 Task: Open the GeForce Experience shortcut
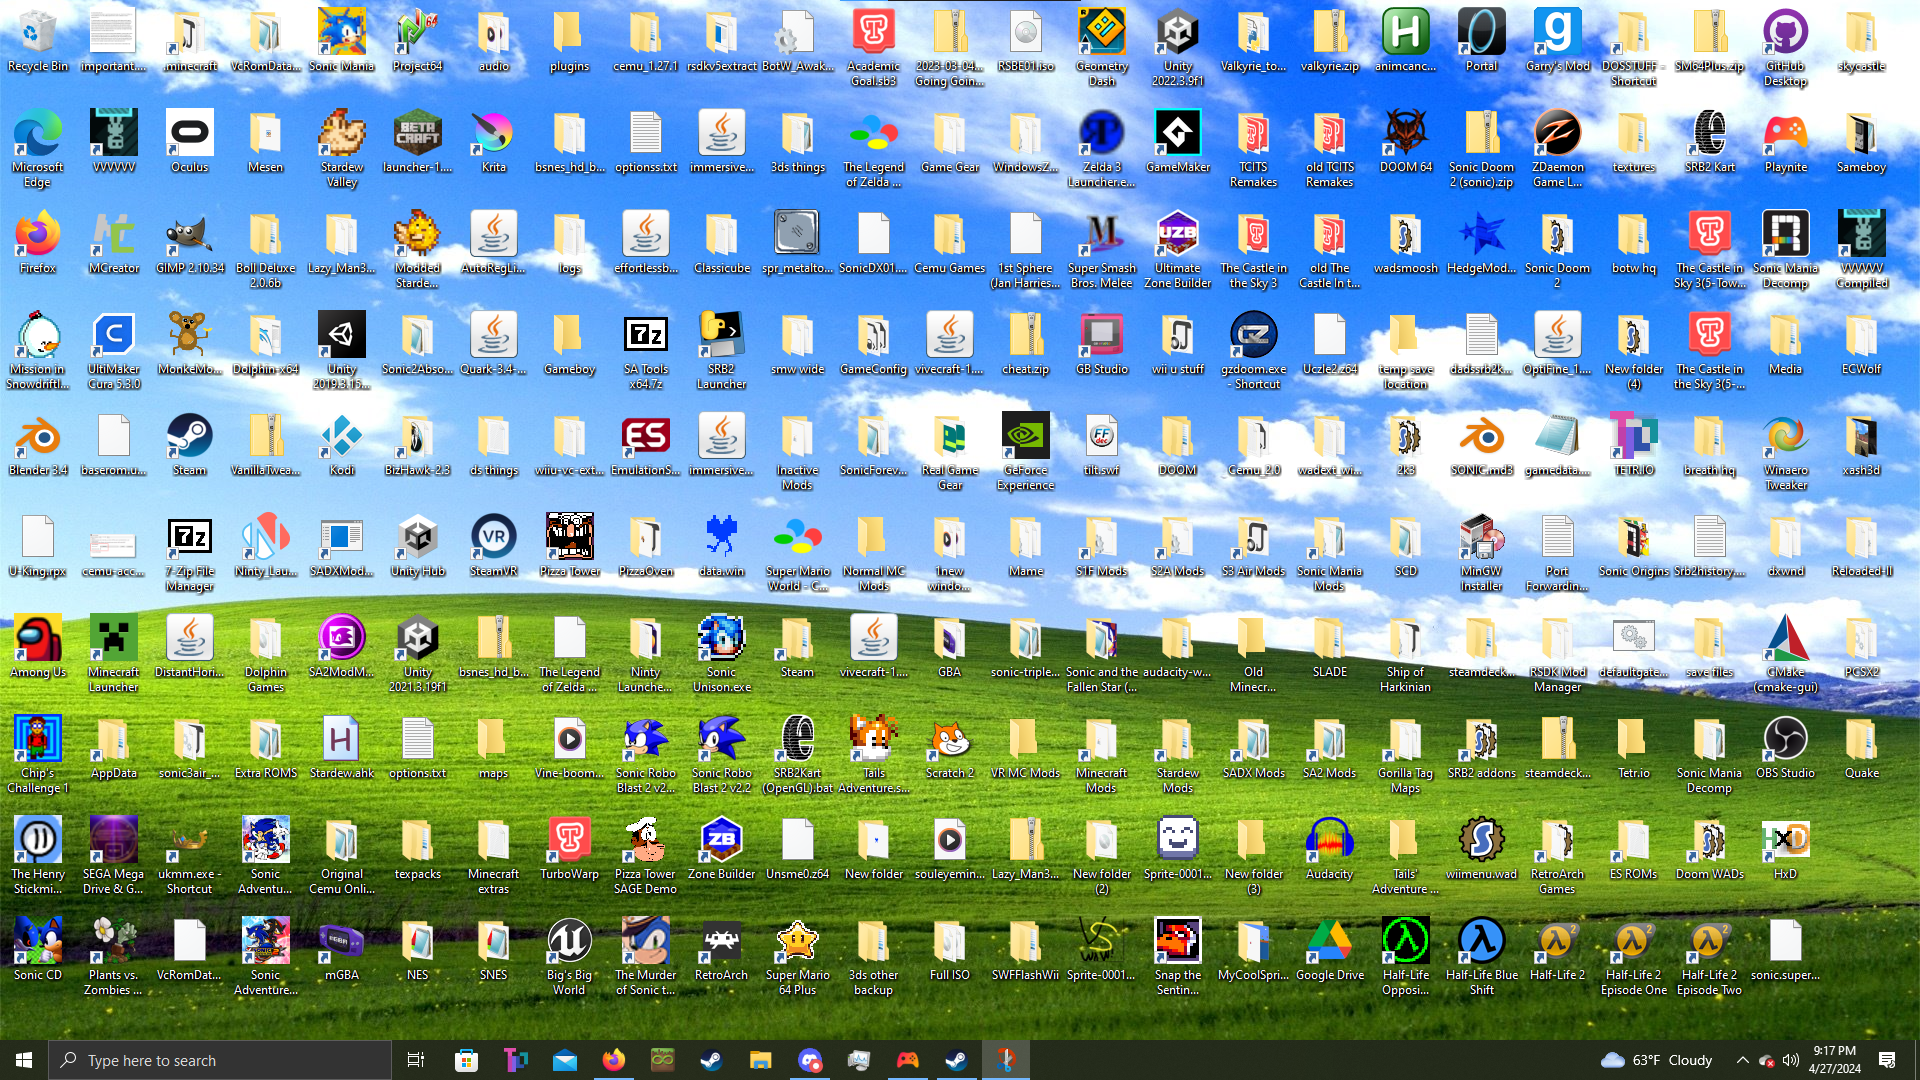click(1026, 452)
